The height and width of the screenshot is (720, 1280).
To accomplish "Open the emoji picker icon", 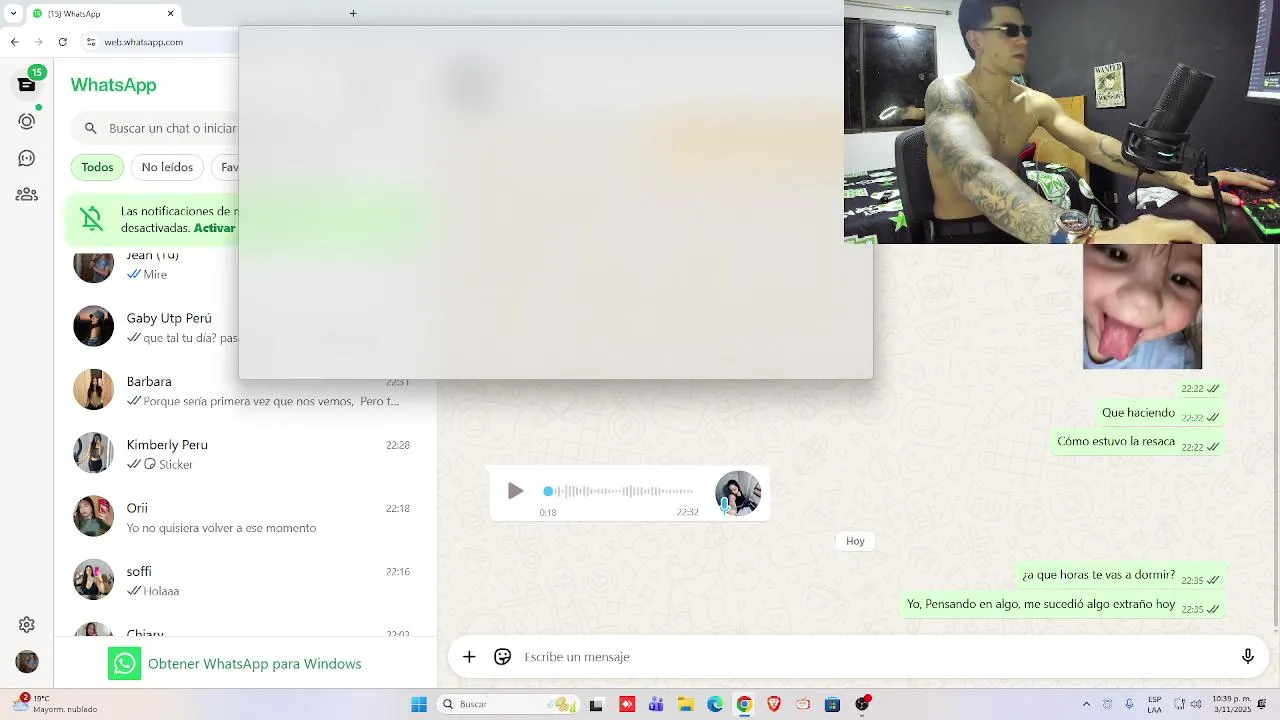I will click(x=503, y=657).
